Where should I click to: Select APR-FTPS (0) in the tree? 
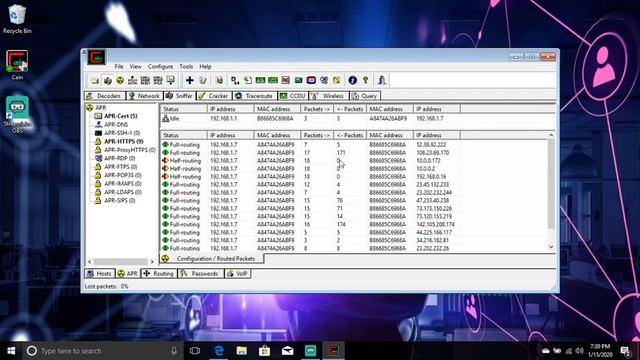[120, 167]
